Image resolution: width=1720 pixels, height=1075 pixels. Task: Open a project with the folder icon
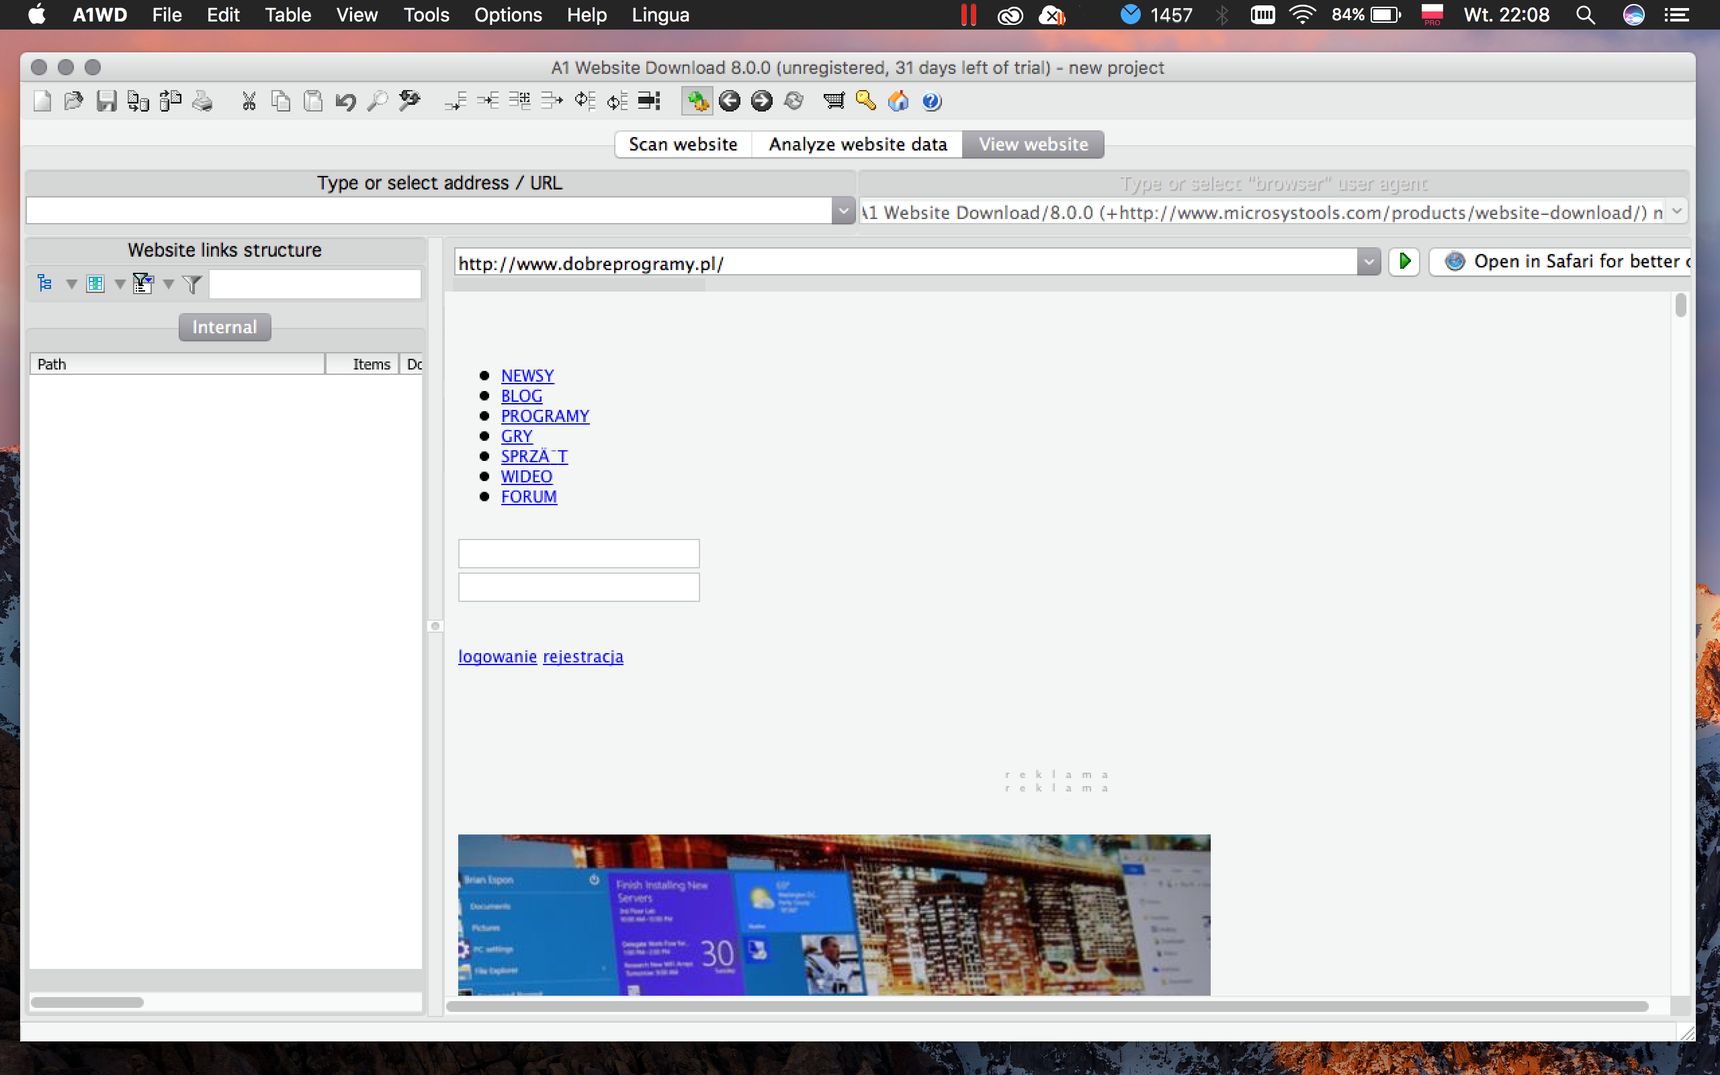pyautogui.click(x=74, y=101)
